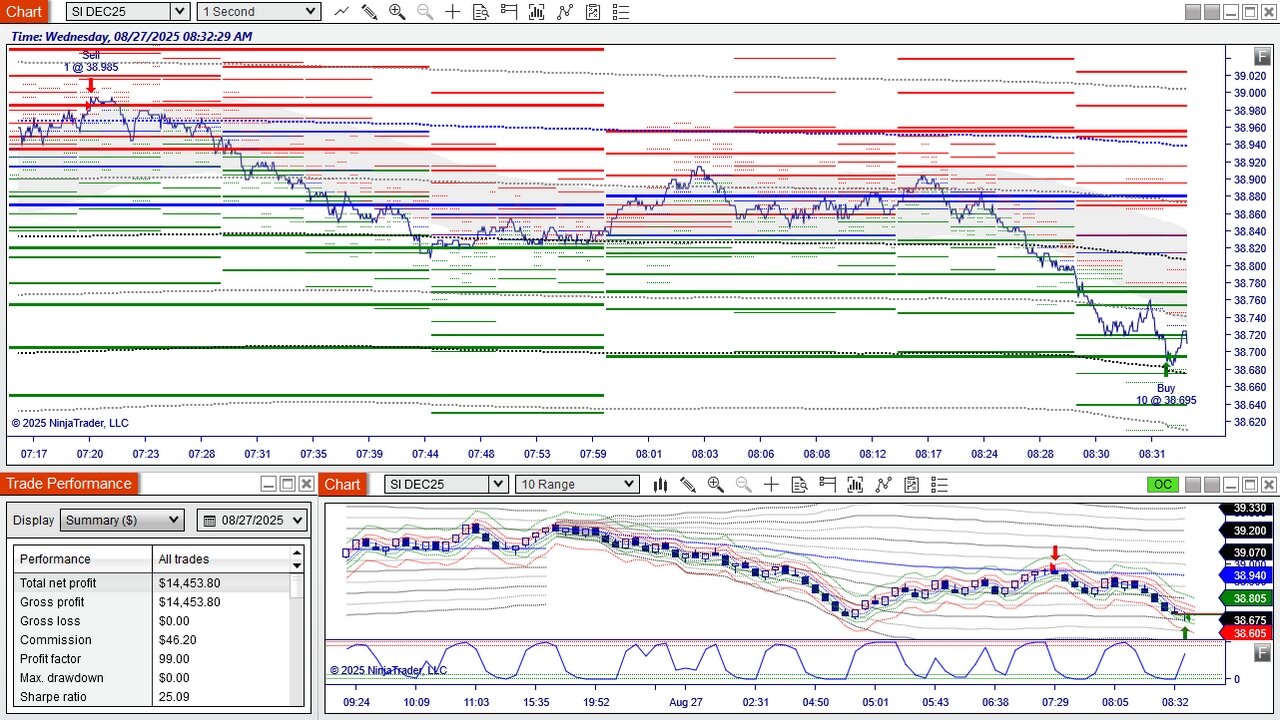The image size is (1280, 720).
Task: Click the Commission value $46.20
Action: click(x=178, y=640)
